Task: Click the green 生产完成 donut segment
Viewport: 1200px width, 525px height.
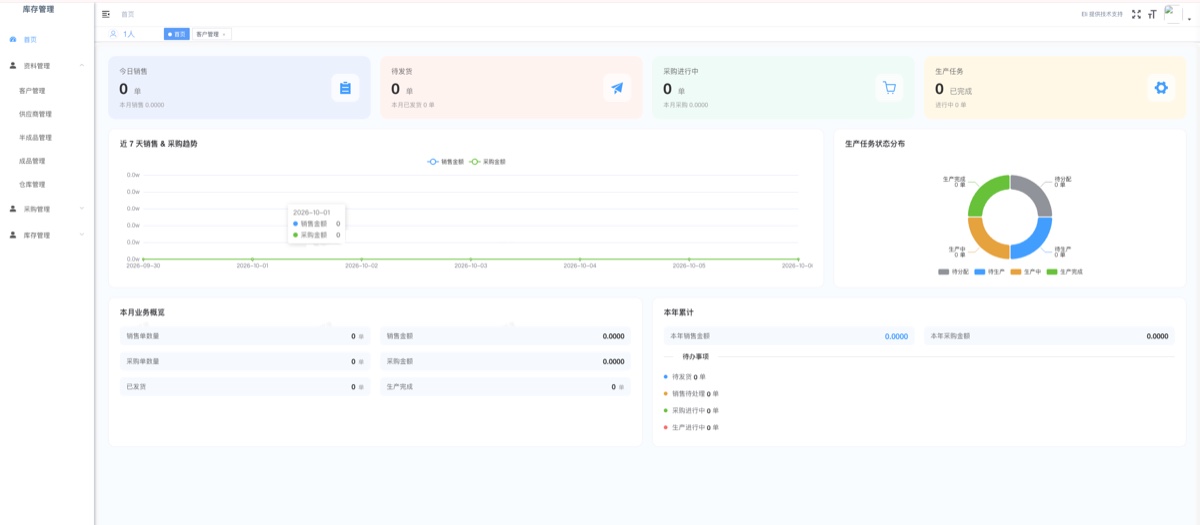Action: pyautogui.click(x=985, y=193)
